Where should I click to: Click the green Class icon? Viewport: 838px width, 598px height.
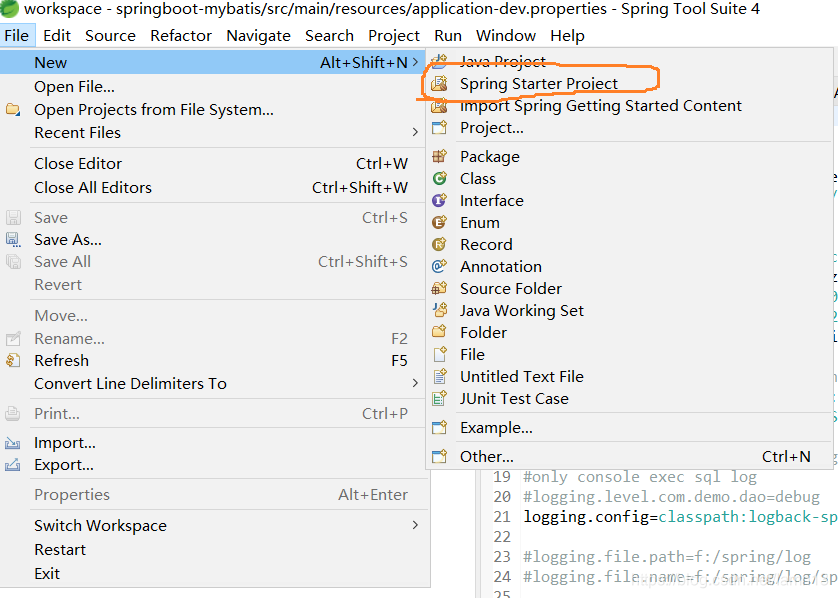(x=439, y=178)
